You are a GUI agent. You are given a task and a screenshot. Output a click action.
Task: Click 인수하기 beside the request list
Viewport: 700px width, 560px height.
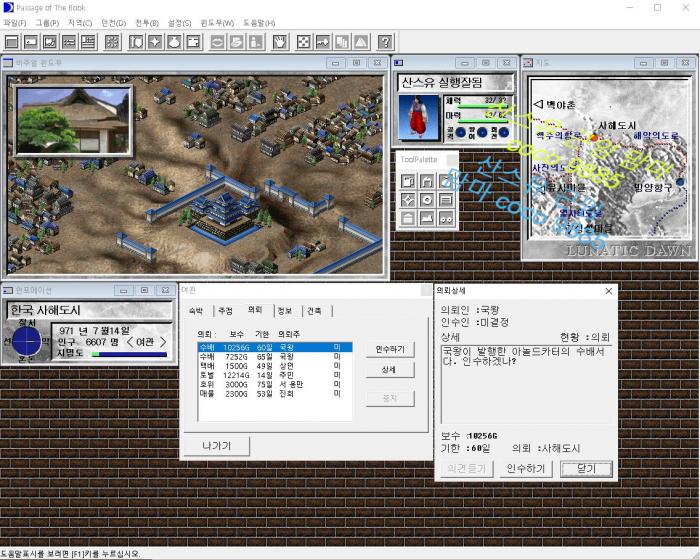click(390, 349)
